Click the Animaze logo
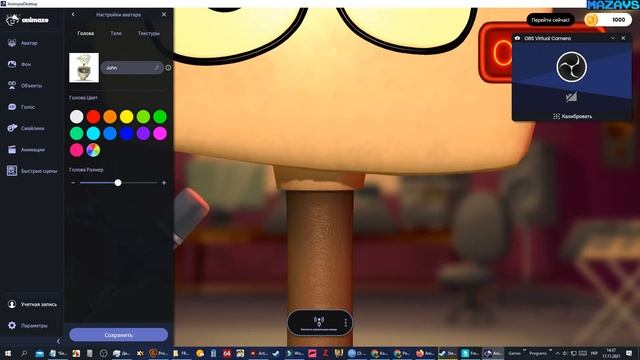 [x=27, y=19]
